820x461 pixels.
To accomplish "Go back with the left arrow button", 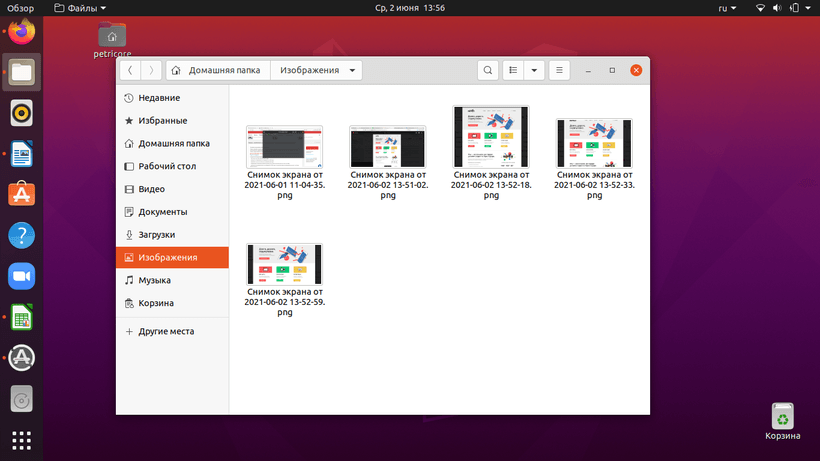I will [130, 70].
